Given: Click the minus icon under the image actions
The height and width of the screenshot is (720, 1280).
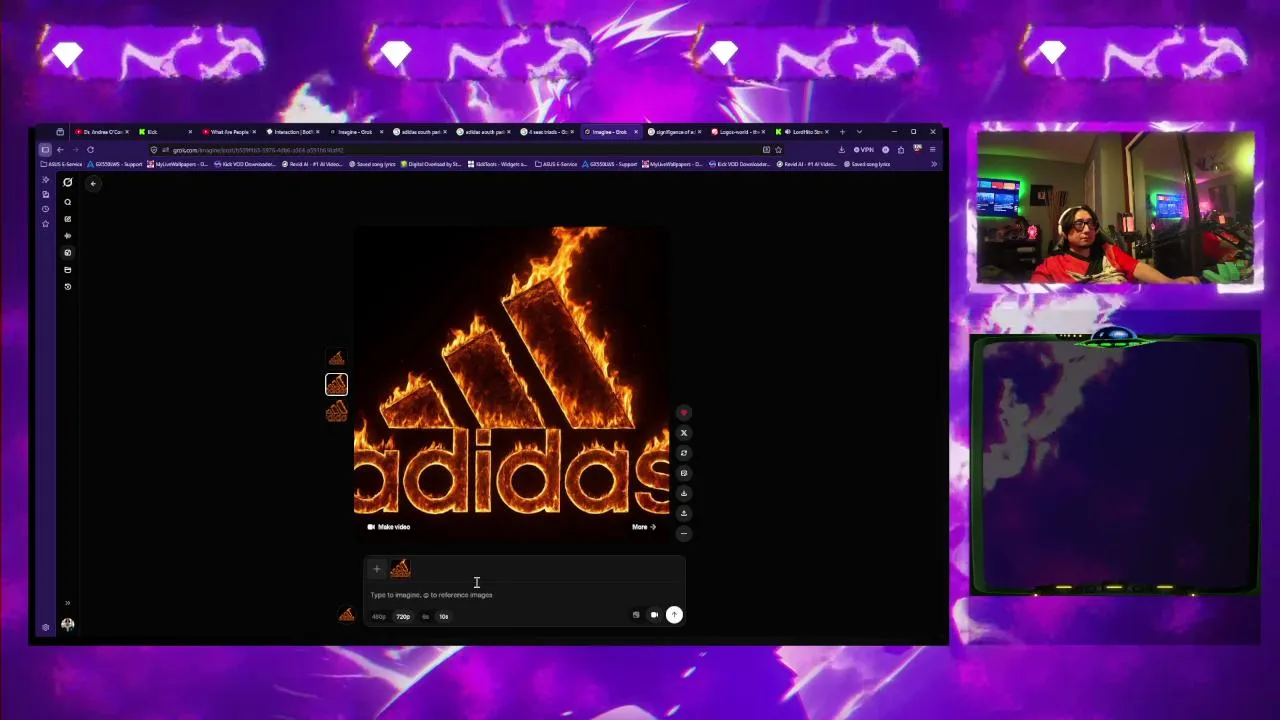Looking at the screenshot, I should 684,533.
